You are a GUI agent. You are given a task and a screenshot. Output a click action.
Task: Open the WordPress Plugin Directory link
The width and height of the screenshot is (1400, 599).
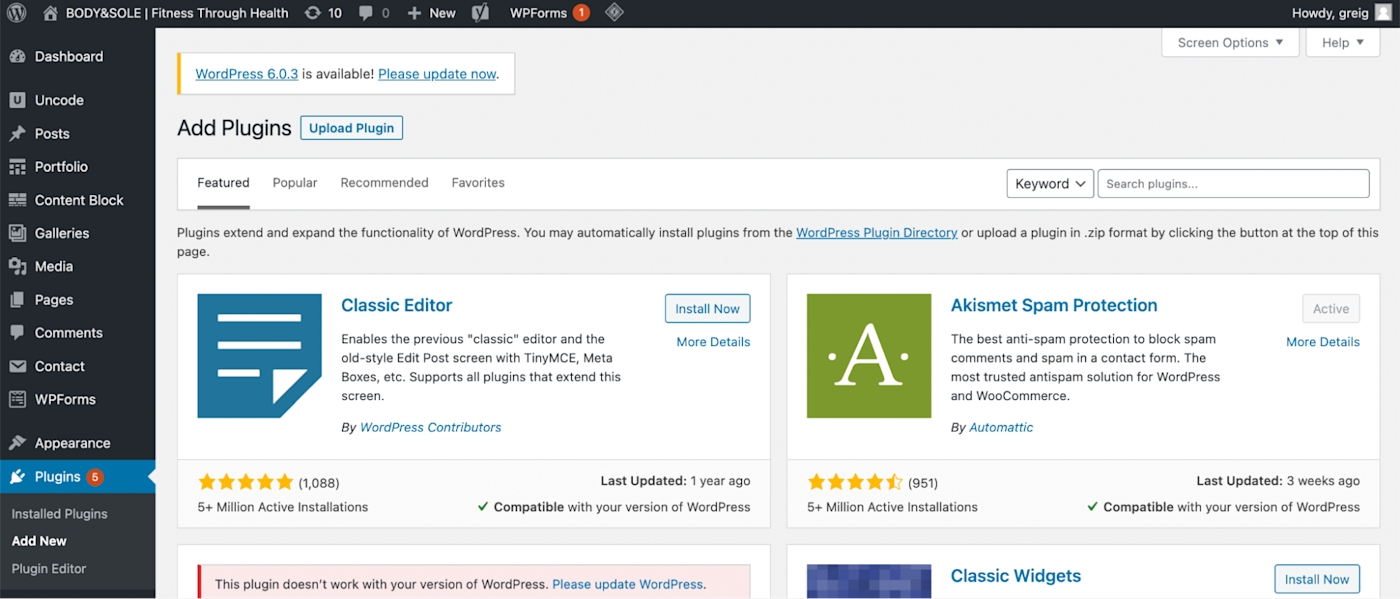[877, 233]
